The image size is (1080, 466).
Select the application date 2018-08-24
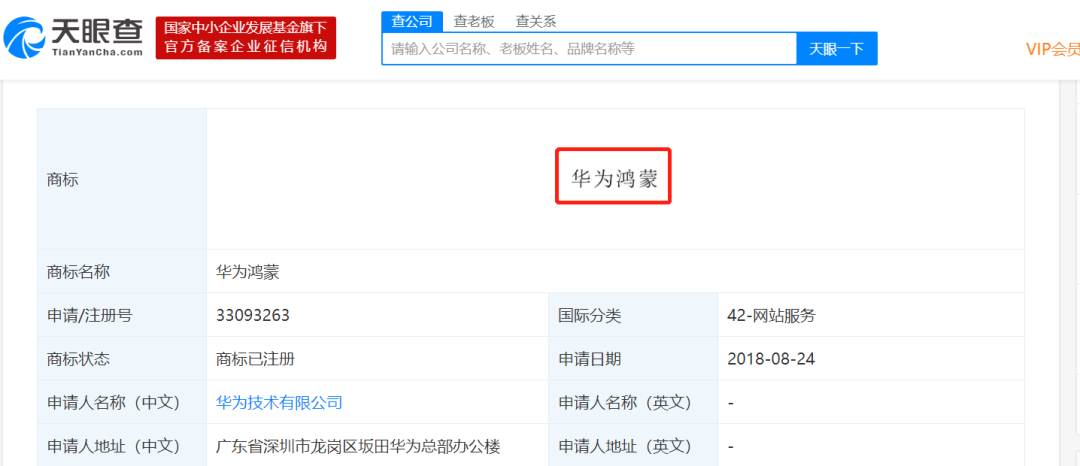click(x=771, y=359)
